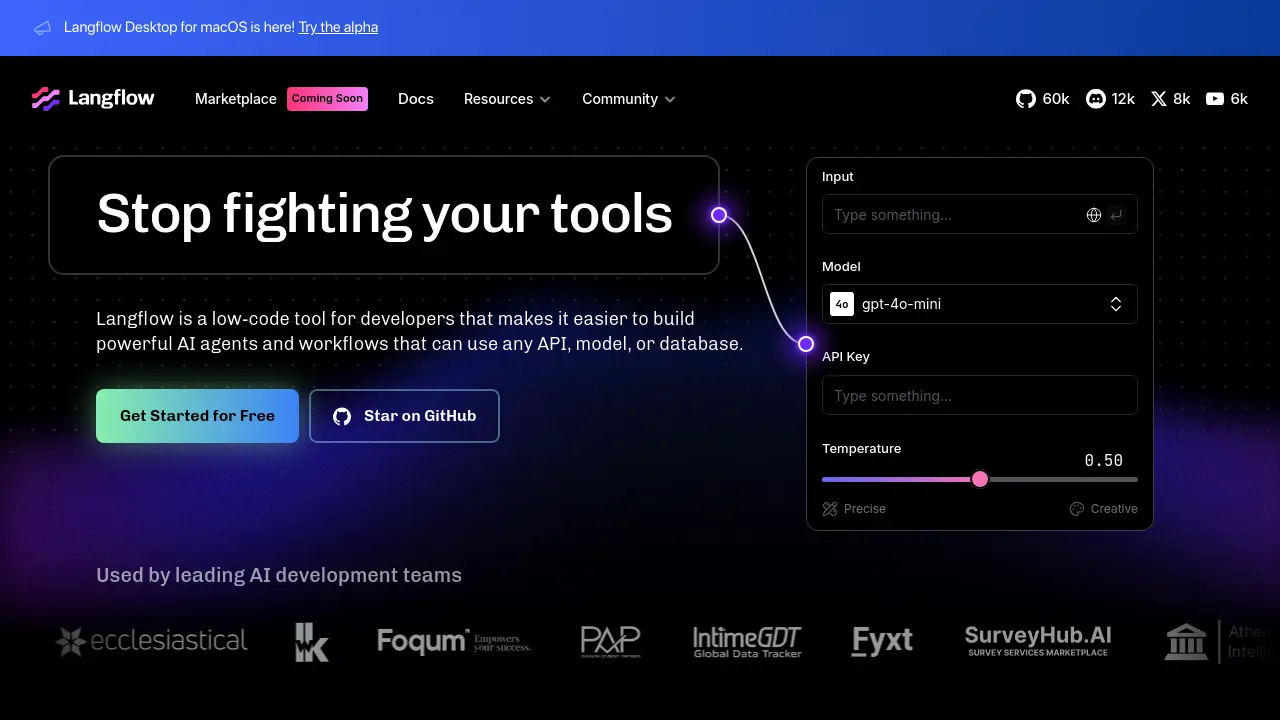
Task: Click Used by leading AI development teams text
Action: tap(279, 575)
